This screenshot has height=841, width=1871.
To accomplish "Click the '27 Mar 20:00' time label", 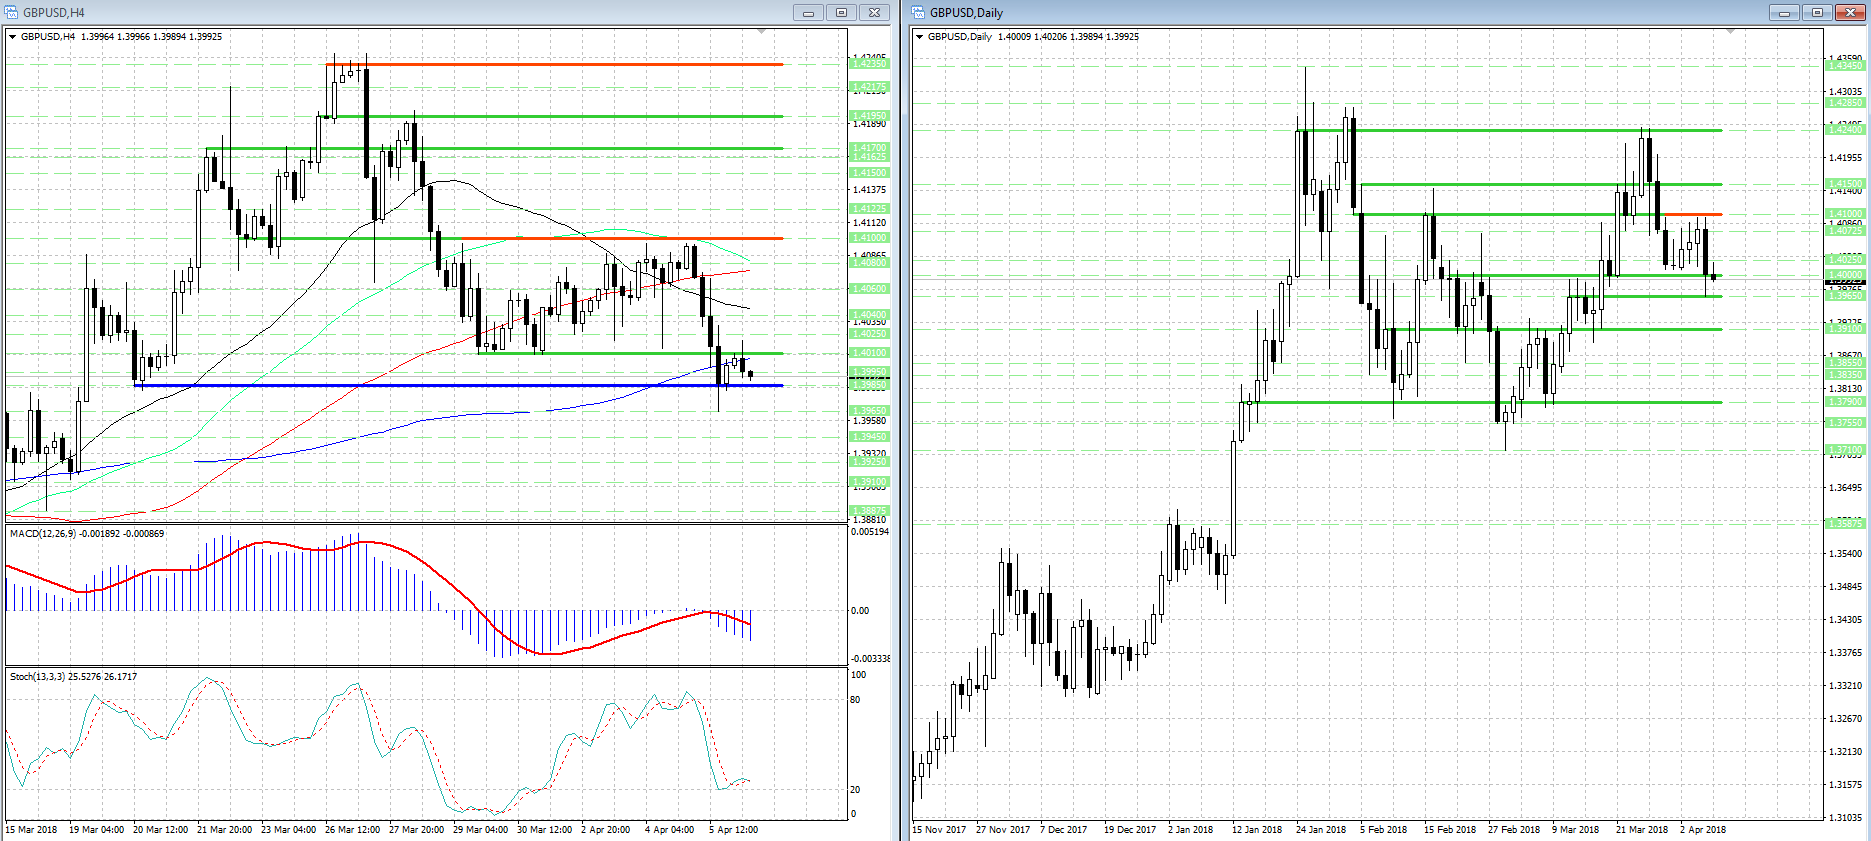I will (416, 830).
